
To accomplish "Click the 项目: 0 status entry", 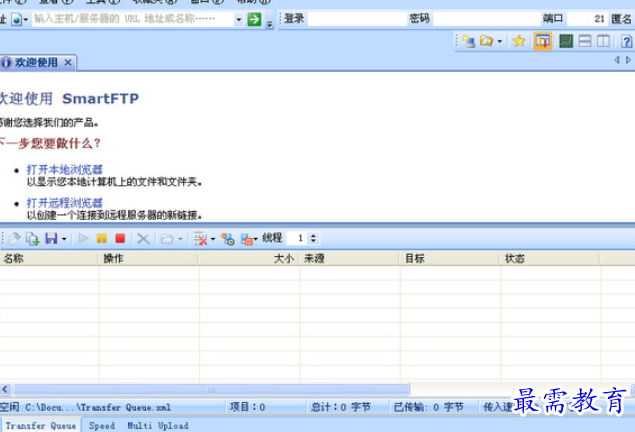I will 247,407.
